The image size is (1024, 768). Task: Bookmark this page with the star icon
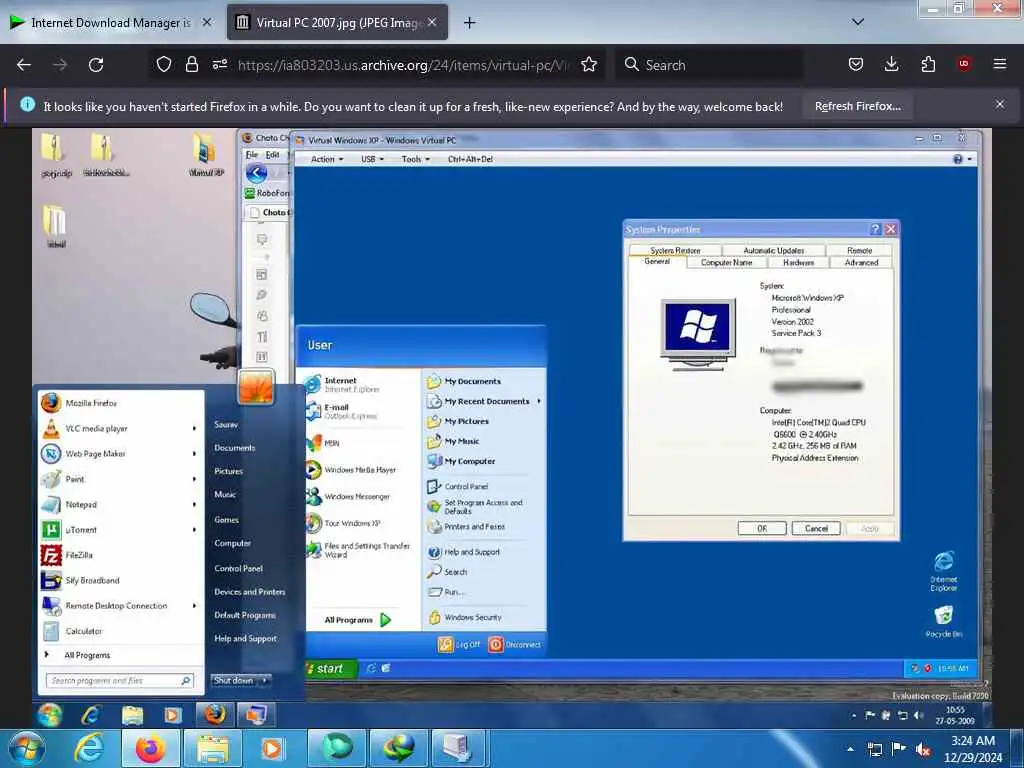pyautogui.click(x=589, y=64)
